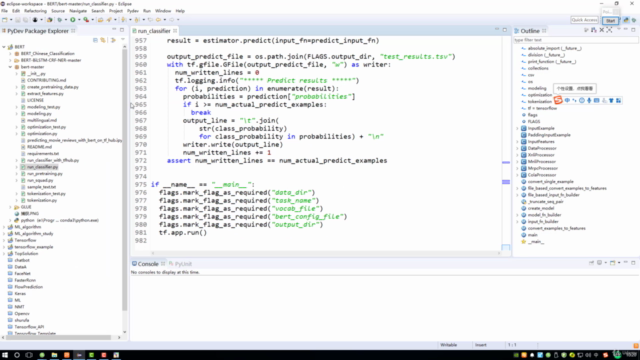640x360 pixels.
Task: Open dropdown arrow beside Run button
Action: [79, 20]
